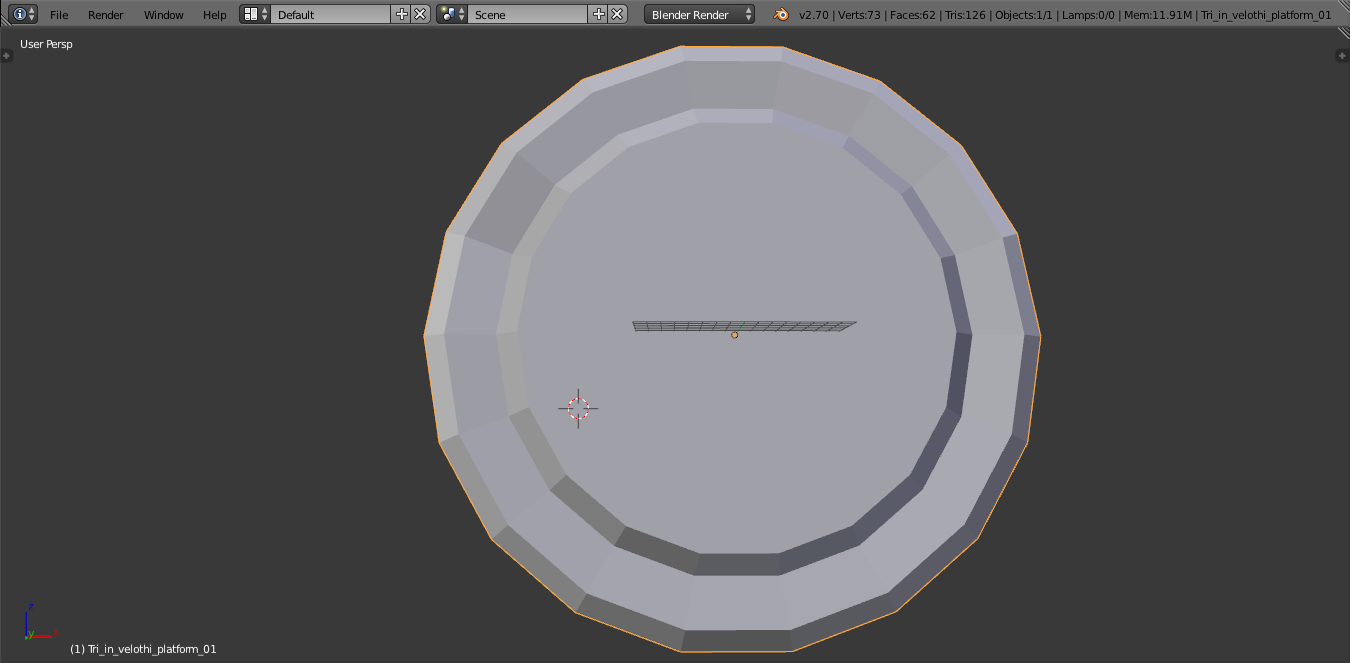
Task: Expand the right properties plus tab
Action: click(1343, 56)
